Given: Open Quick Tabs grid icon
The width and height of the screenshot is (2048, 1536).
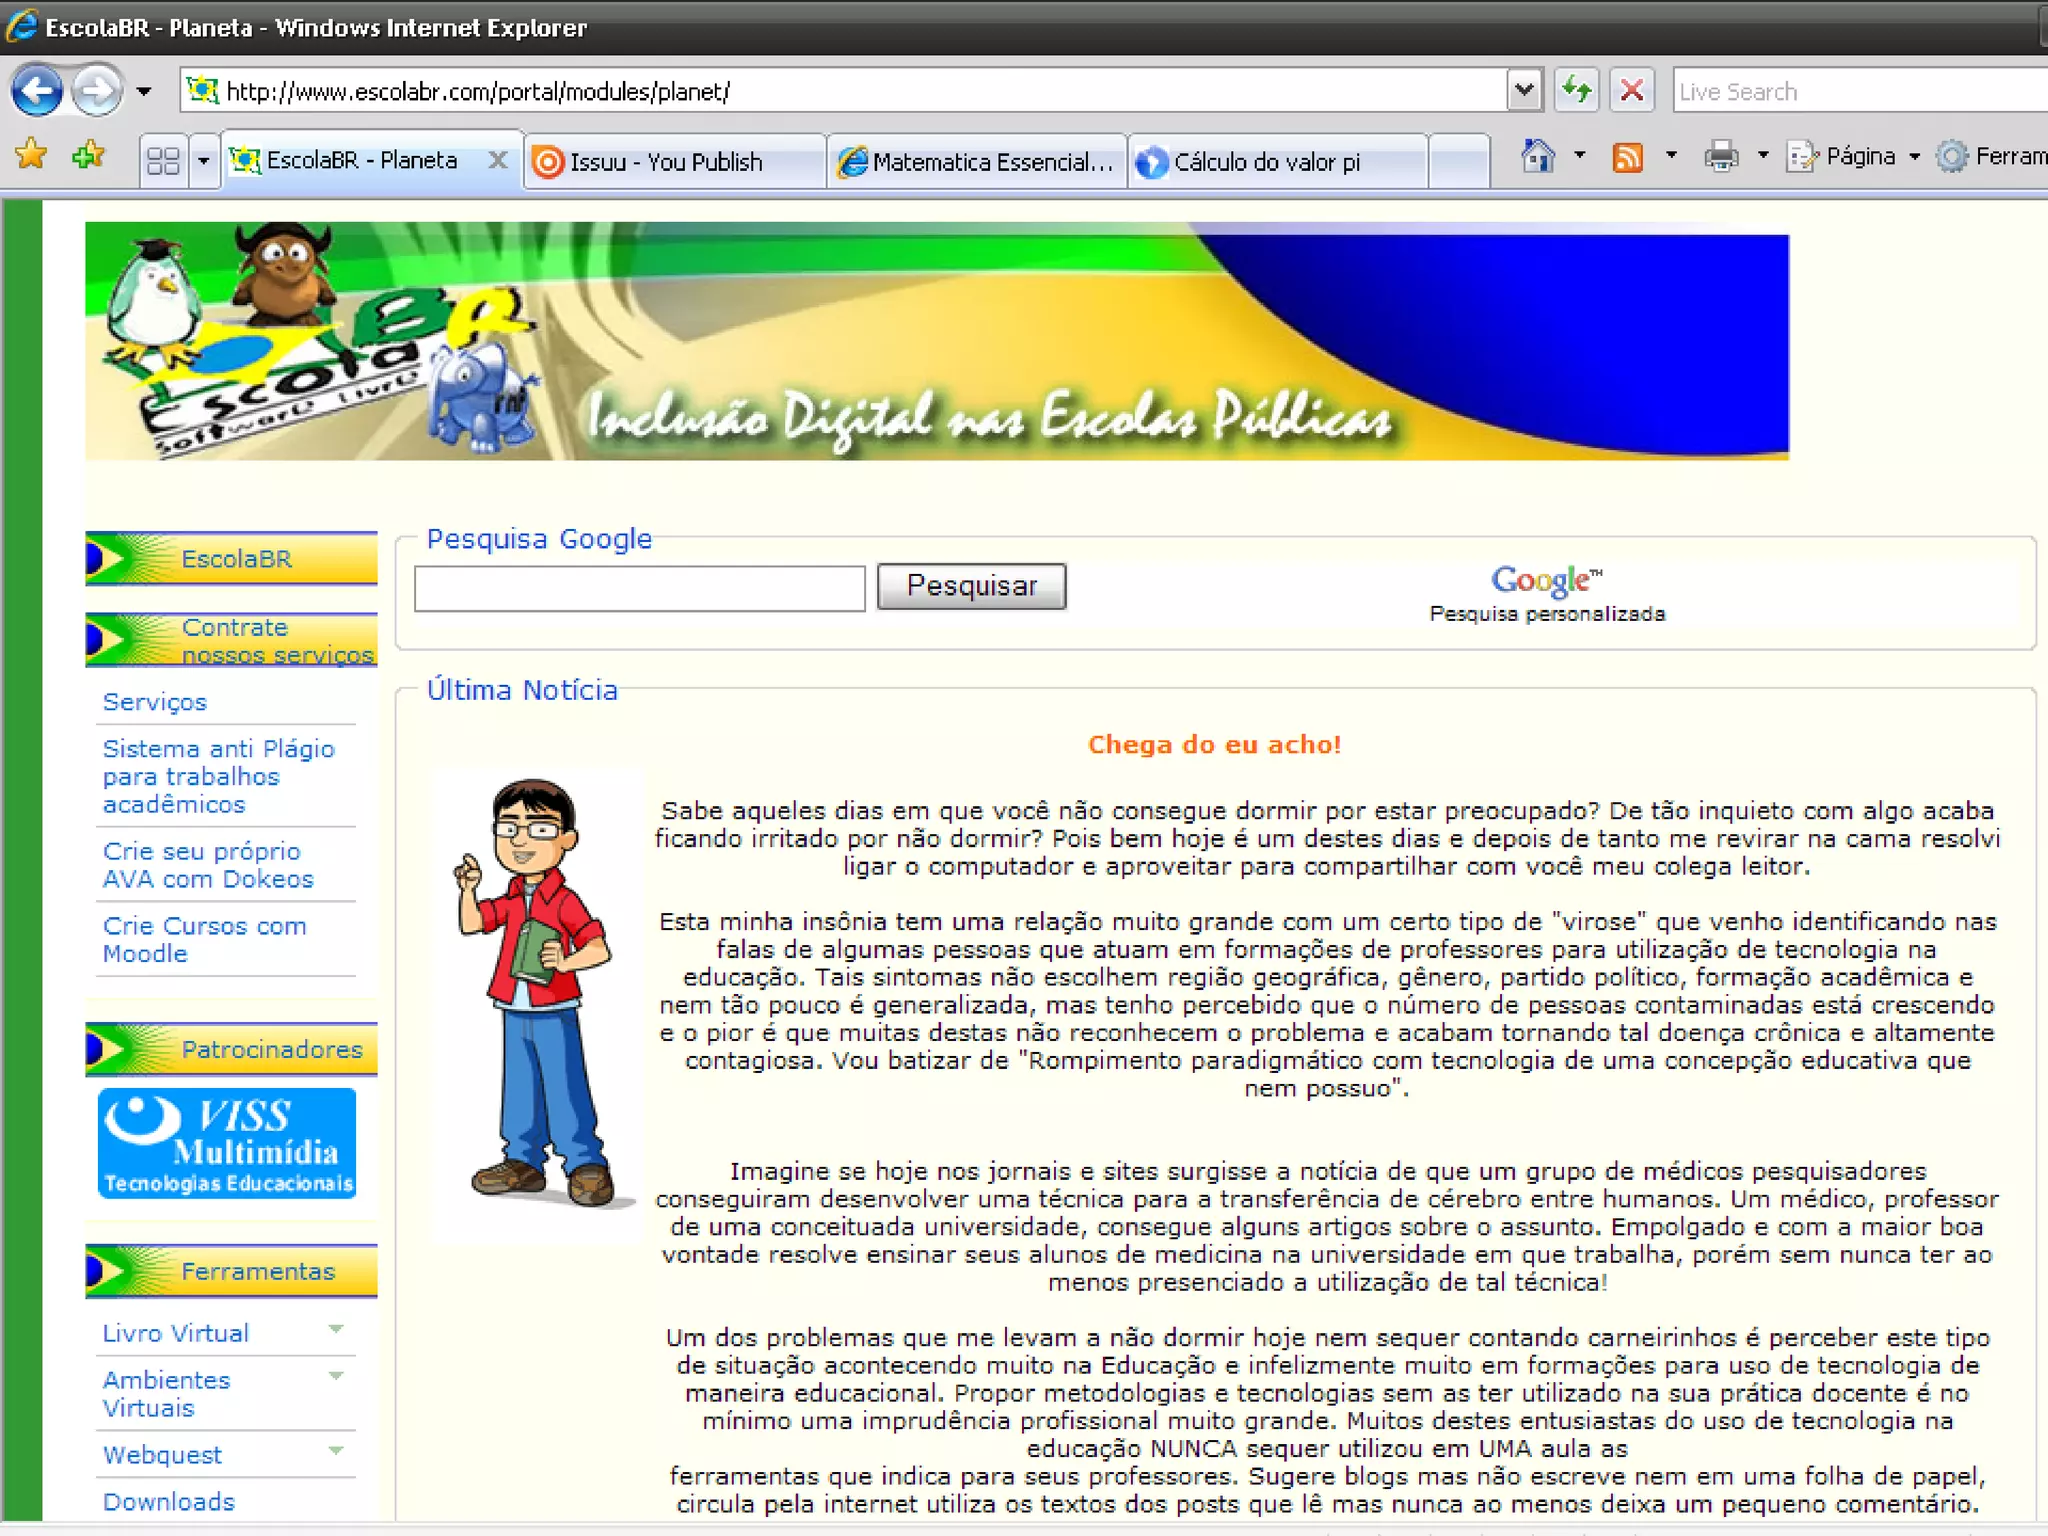Looking at the screenshot, I should click(163, 160).
